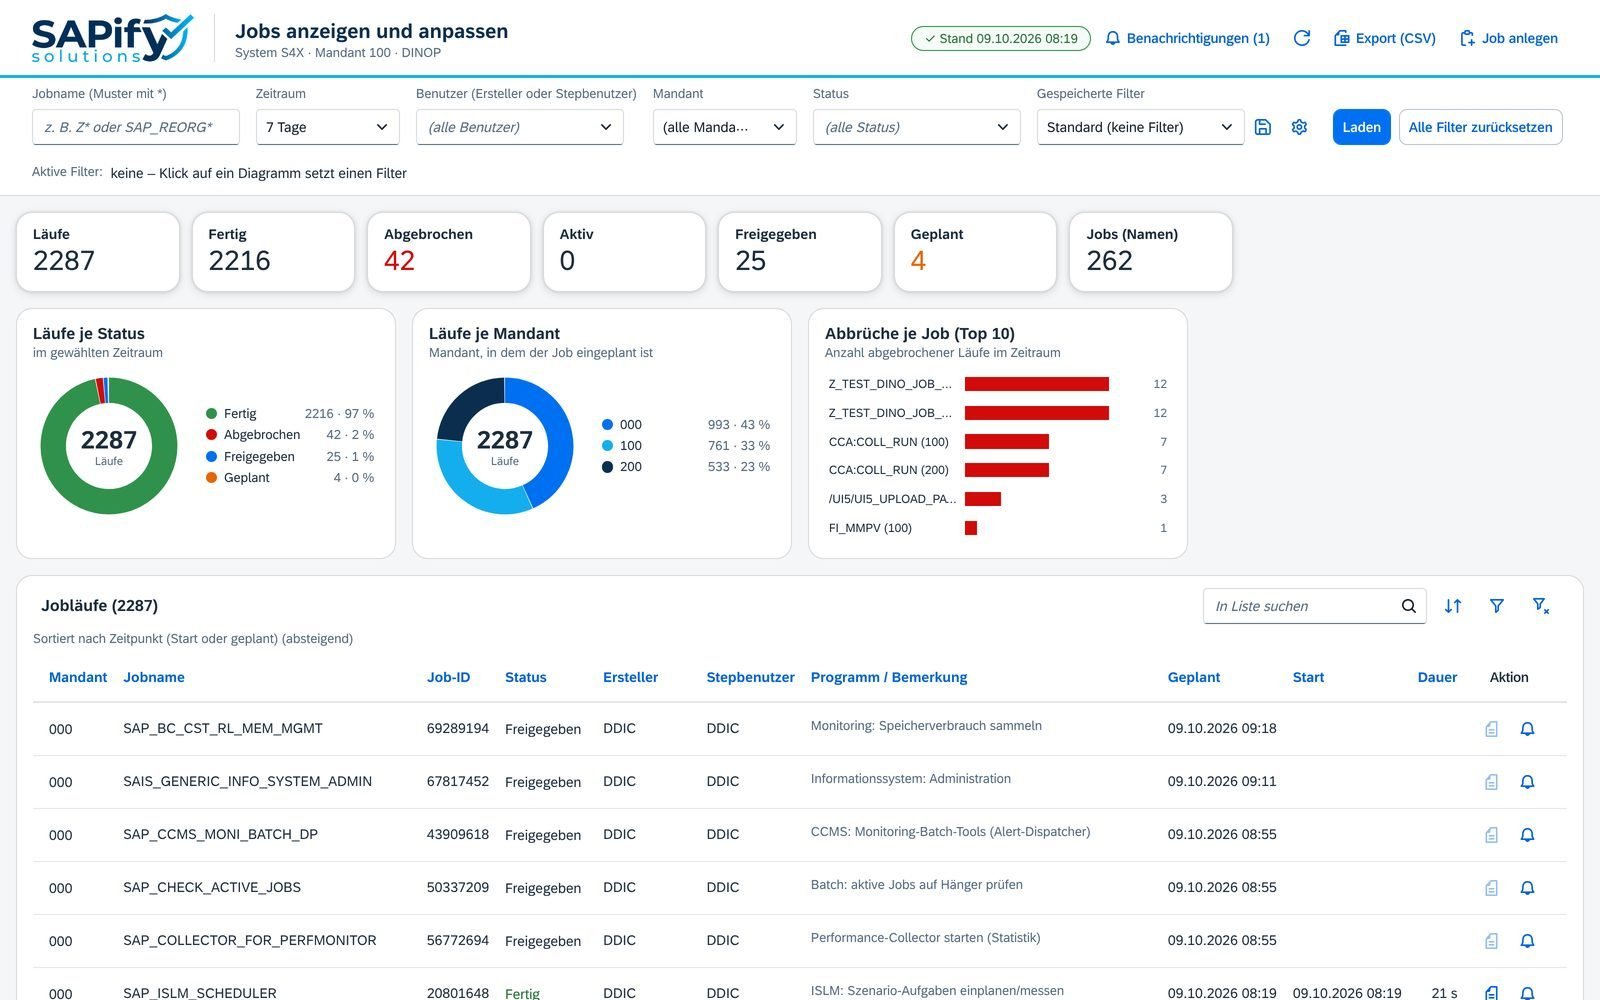Click the Jobname pattern input field
The height and width of the screenshot is (1000, 1600).
[136, 127]
